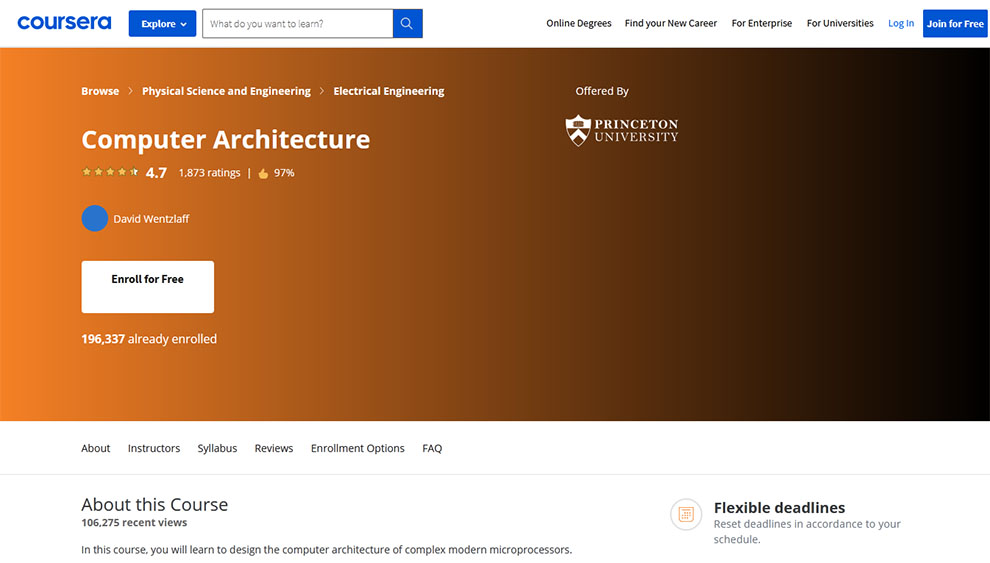Click the Princeton University logo
The image size is (990, 563).
click(x=621, y=130)
